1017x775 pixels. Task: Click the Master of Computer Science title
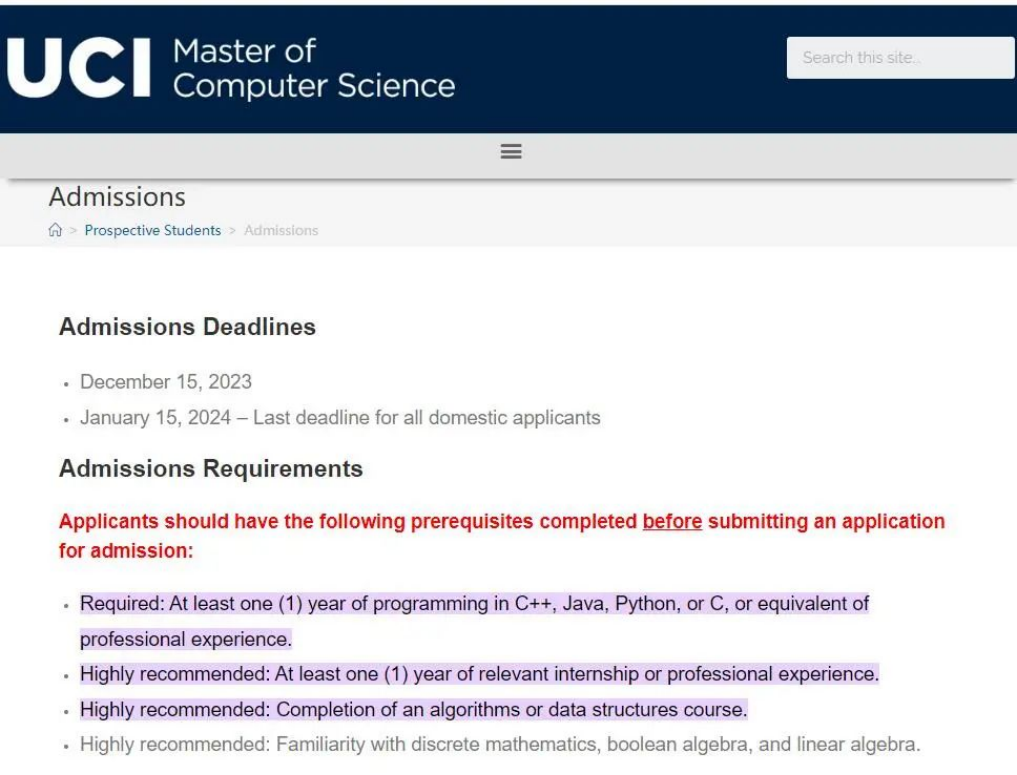(x=313, y=68)
